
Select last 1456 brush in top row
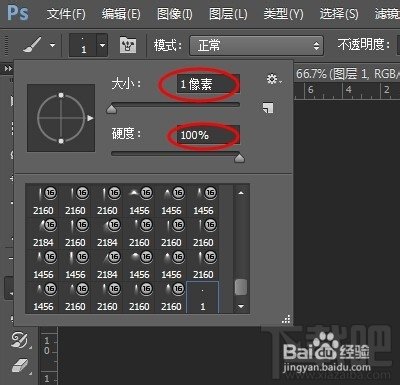pos(203,201)
